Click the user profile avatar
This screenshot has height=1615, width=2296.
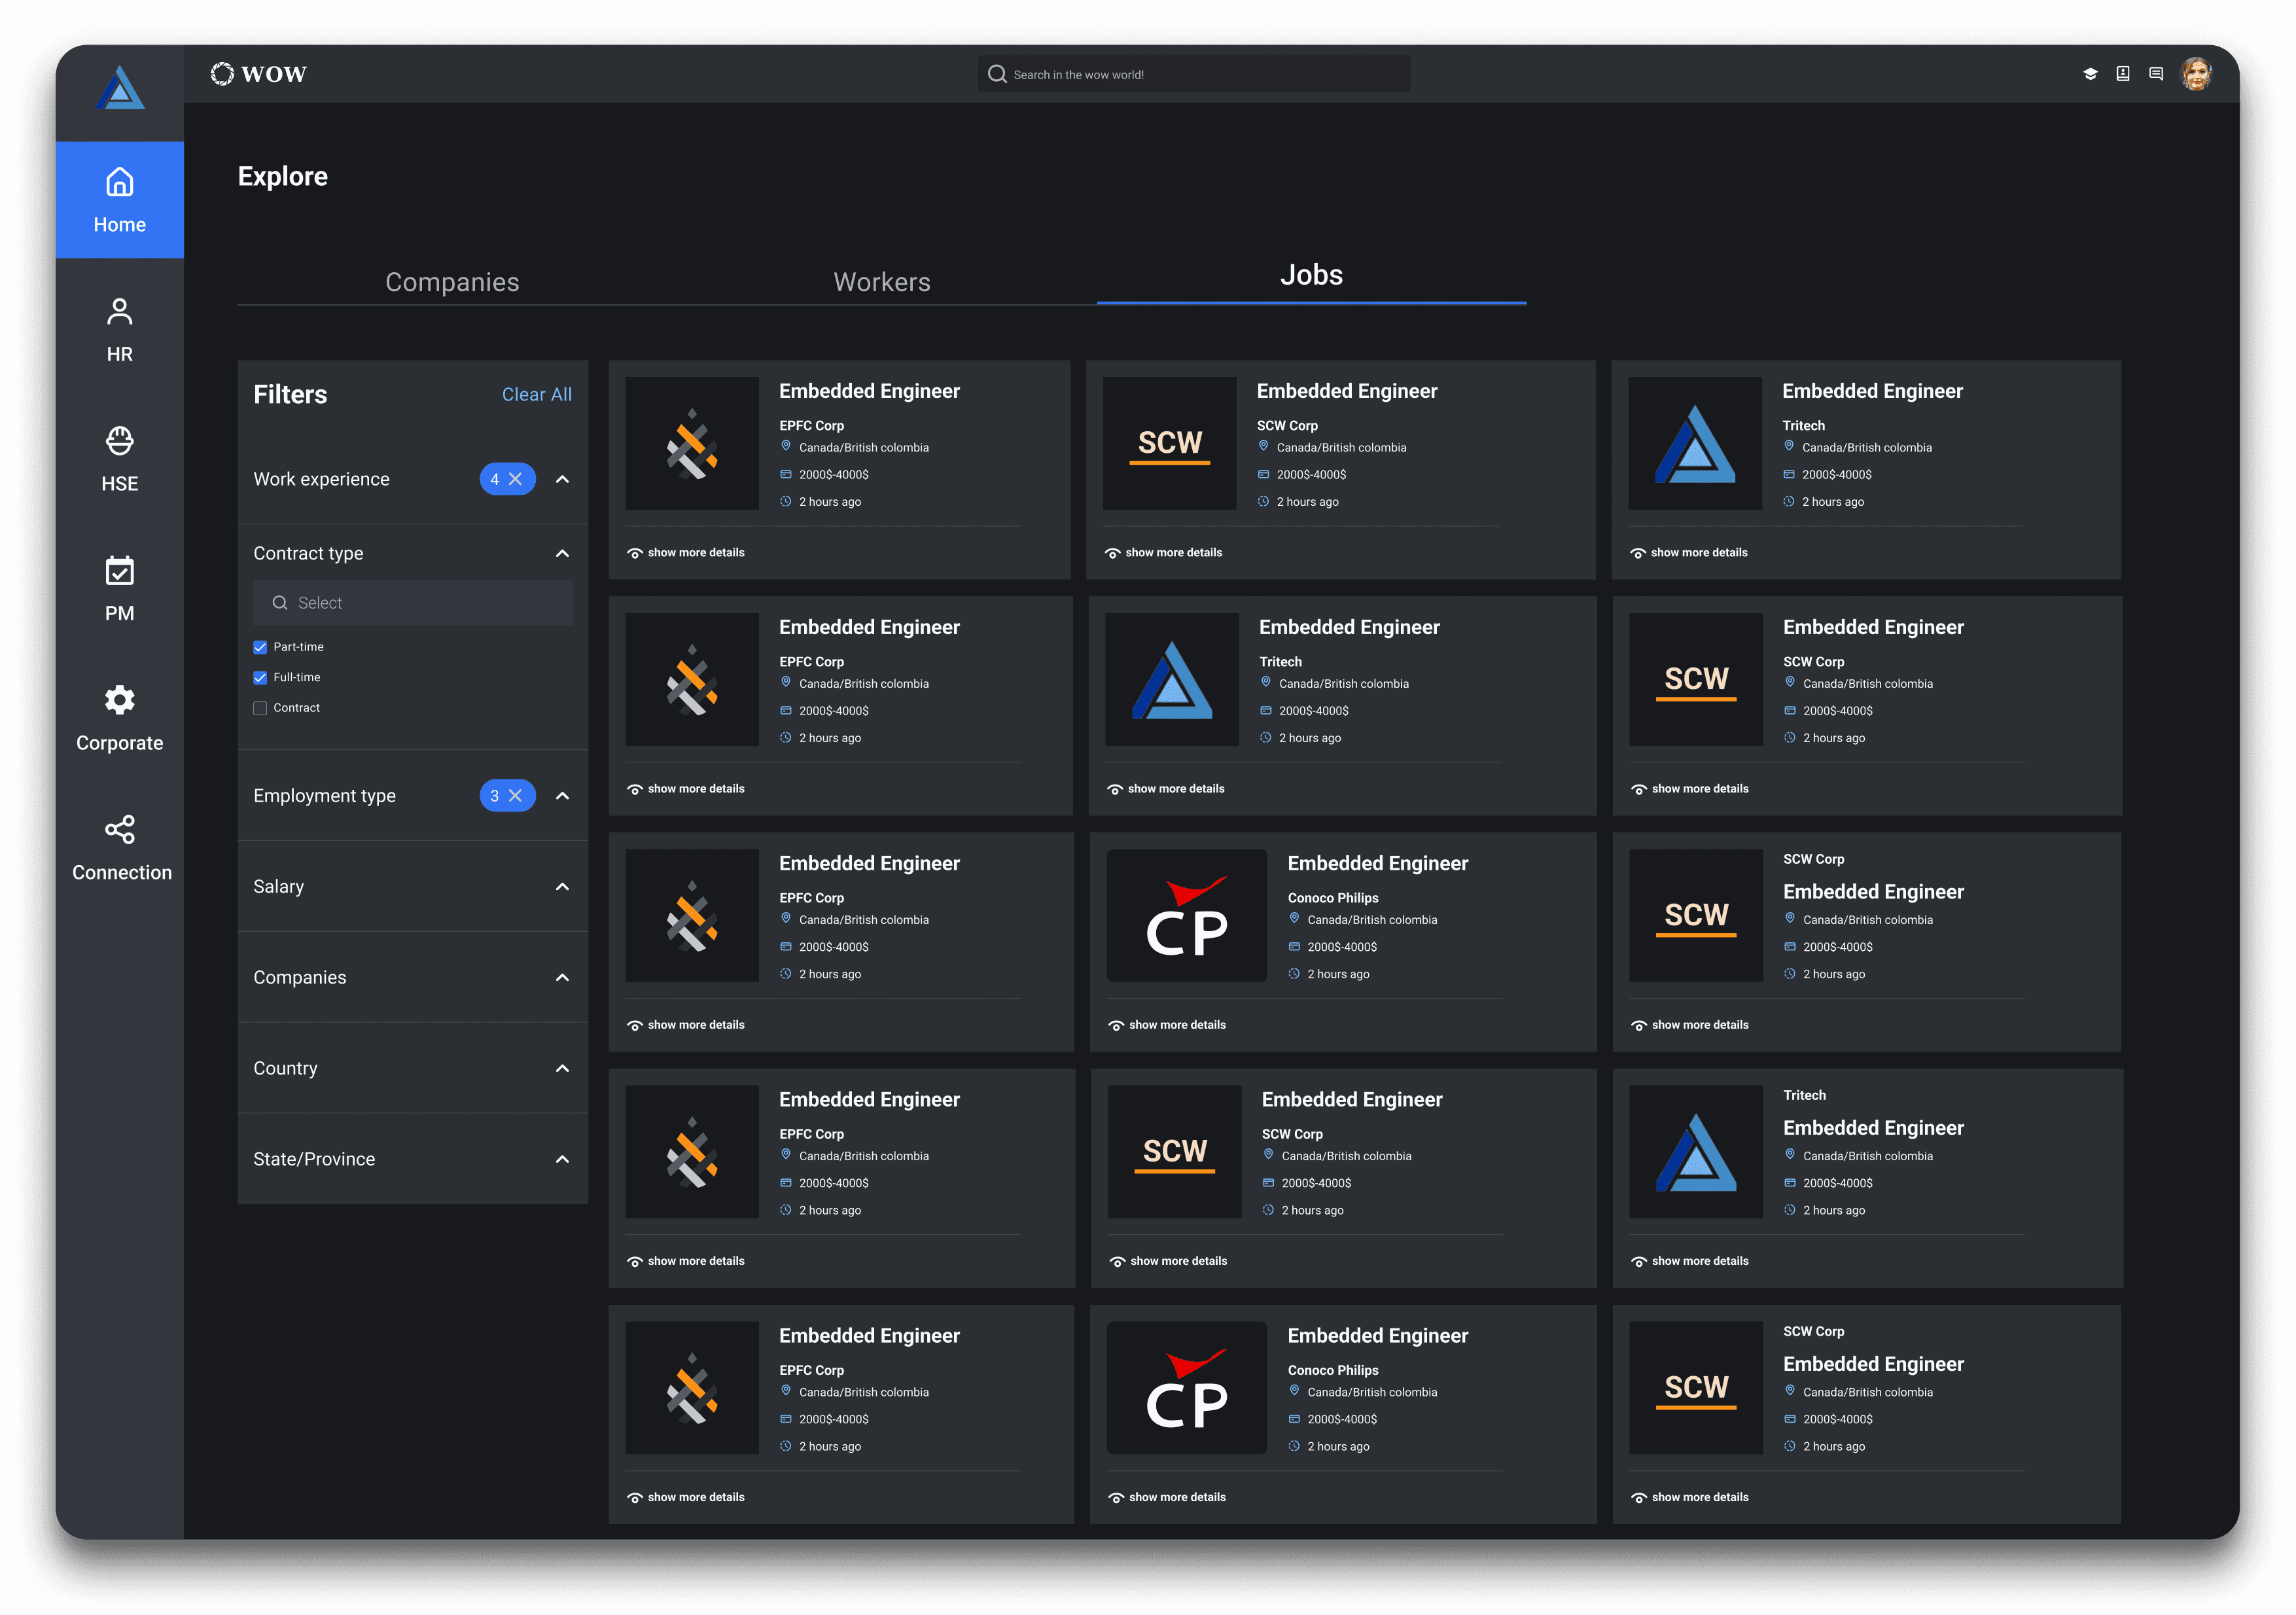[x=2196, y=74]
